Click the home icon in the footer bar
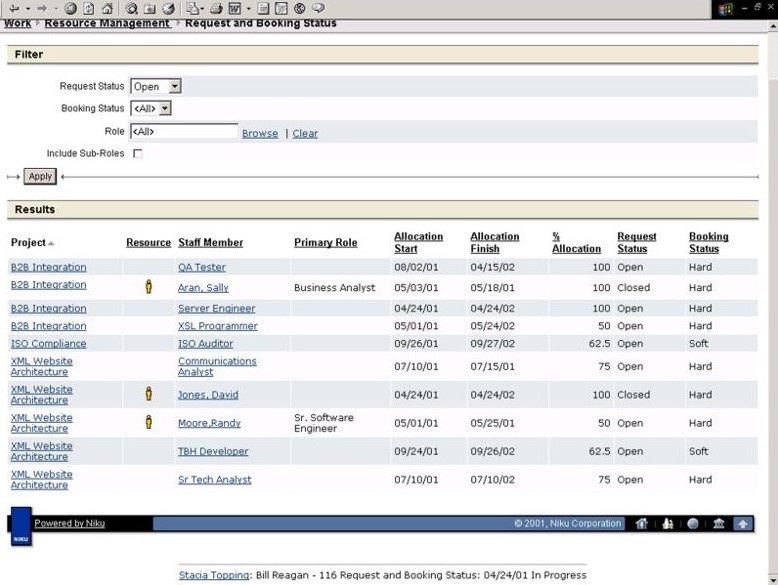 642,523
